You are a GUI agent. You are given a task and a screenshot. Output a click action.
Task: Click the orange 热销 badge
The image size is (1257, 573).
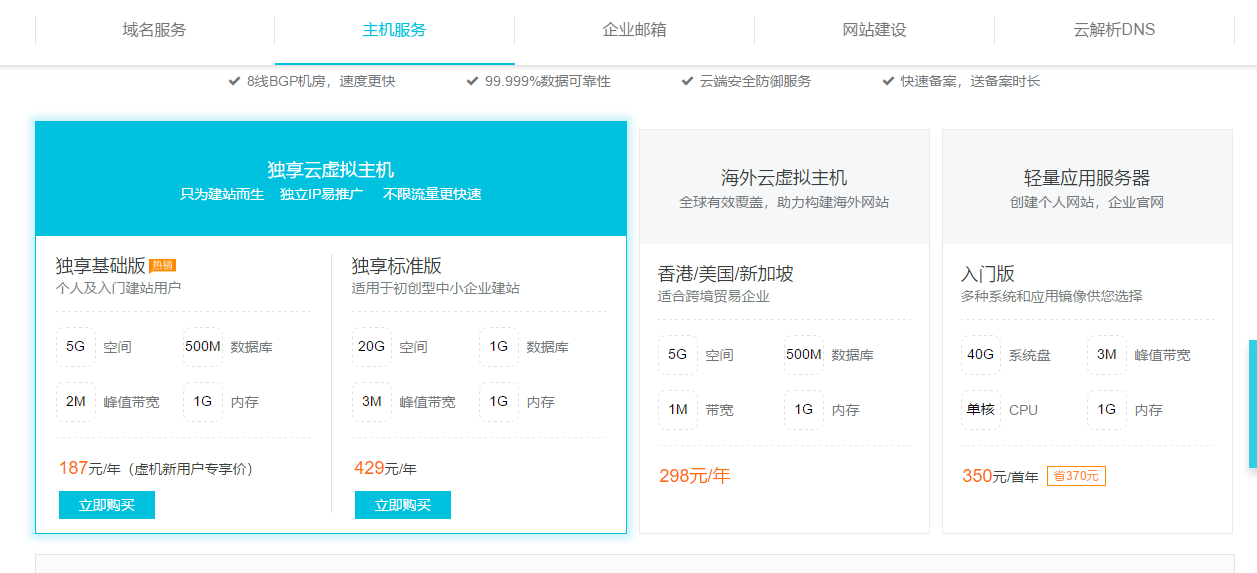point(162,266)
